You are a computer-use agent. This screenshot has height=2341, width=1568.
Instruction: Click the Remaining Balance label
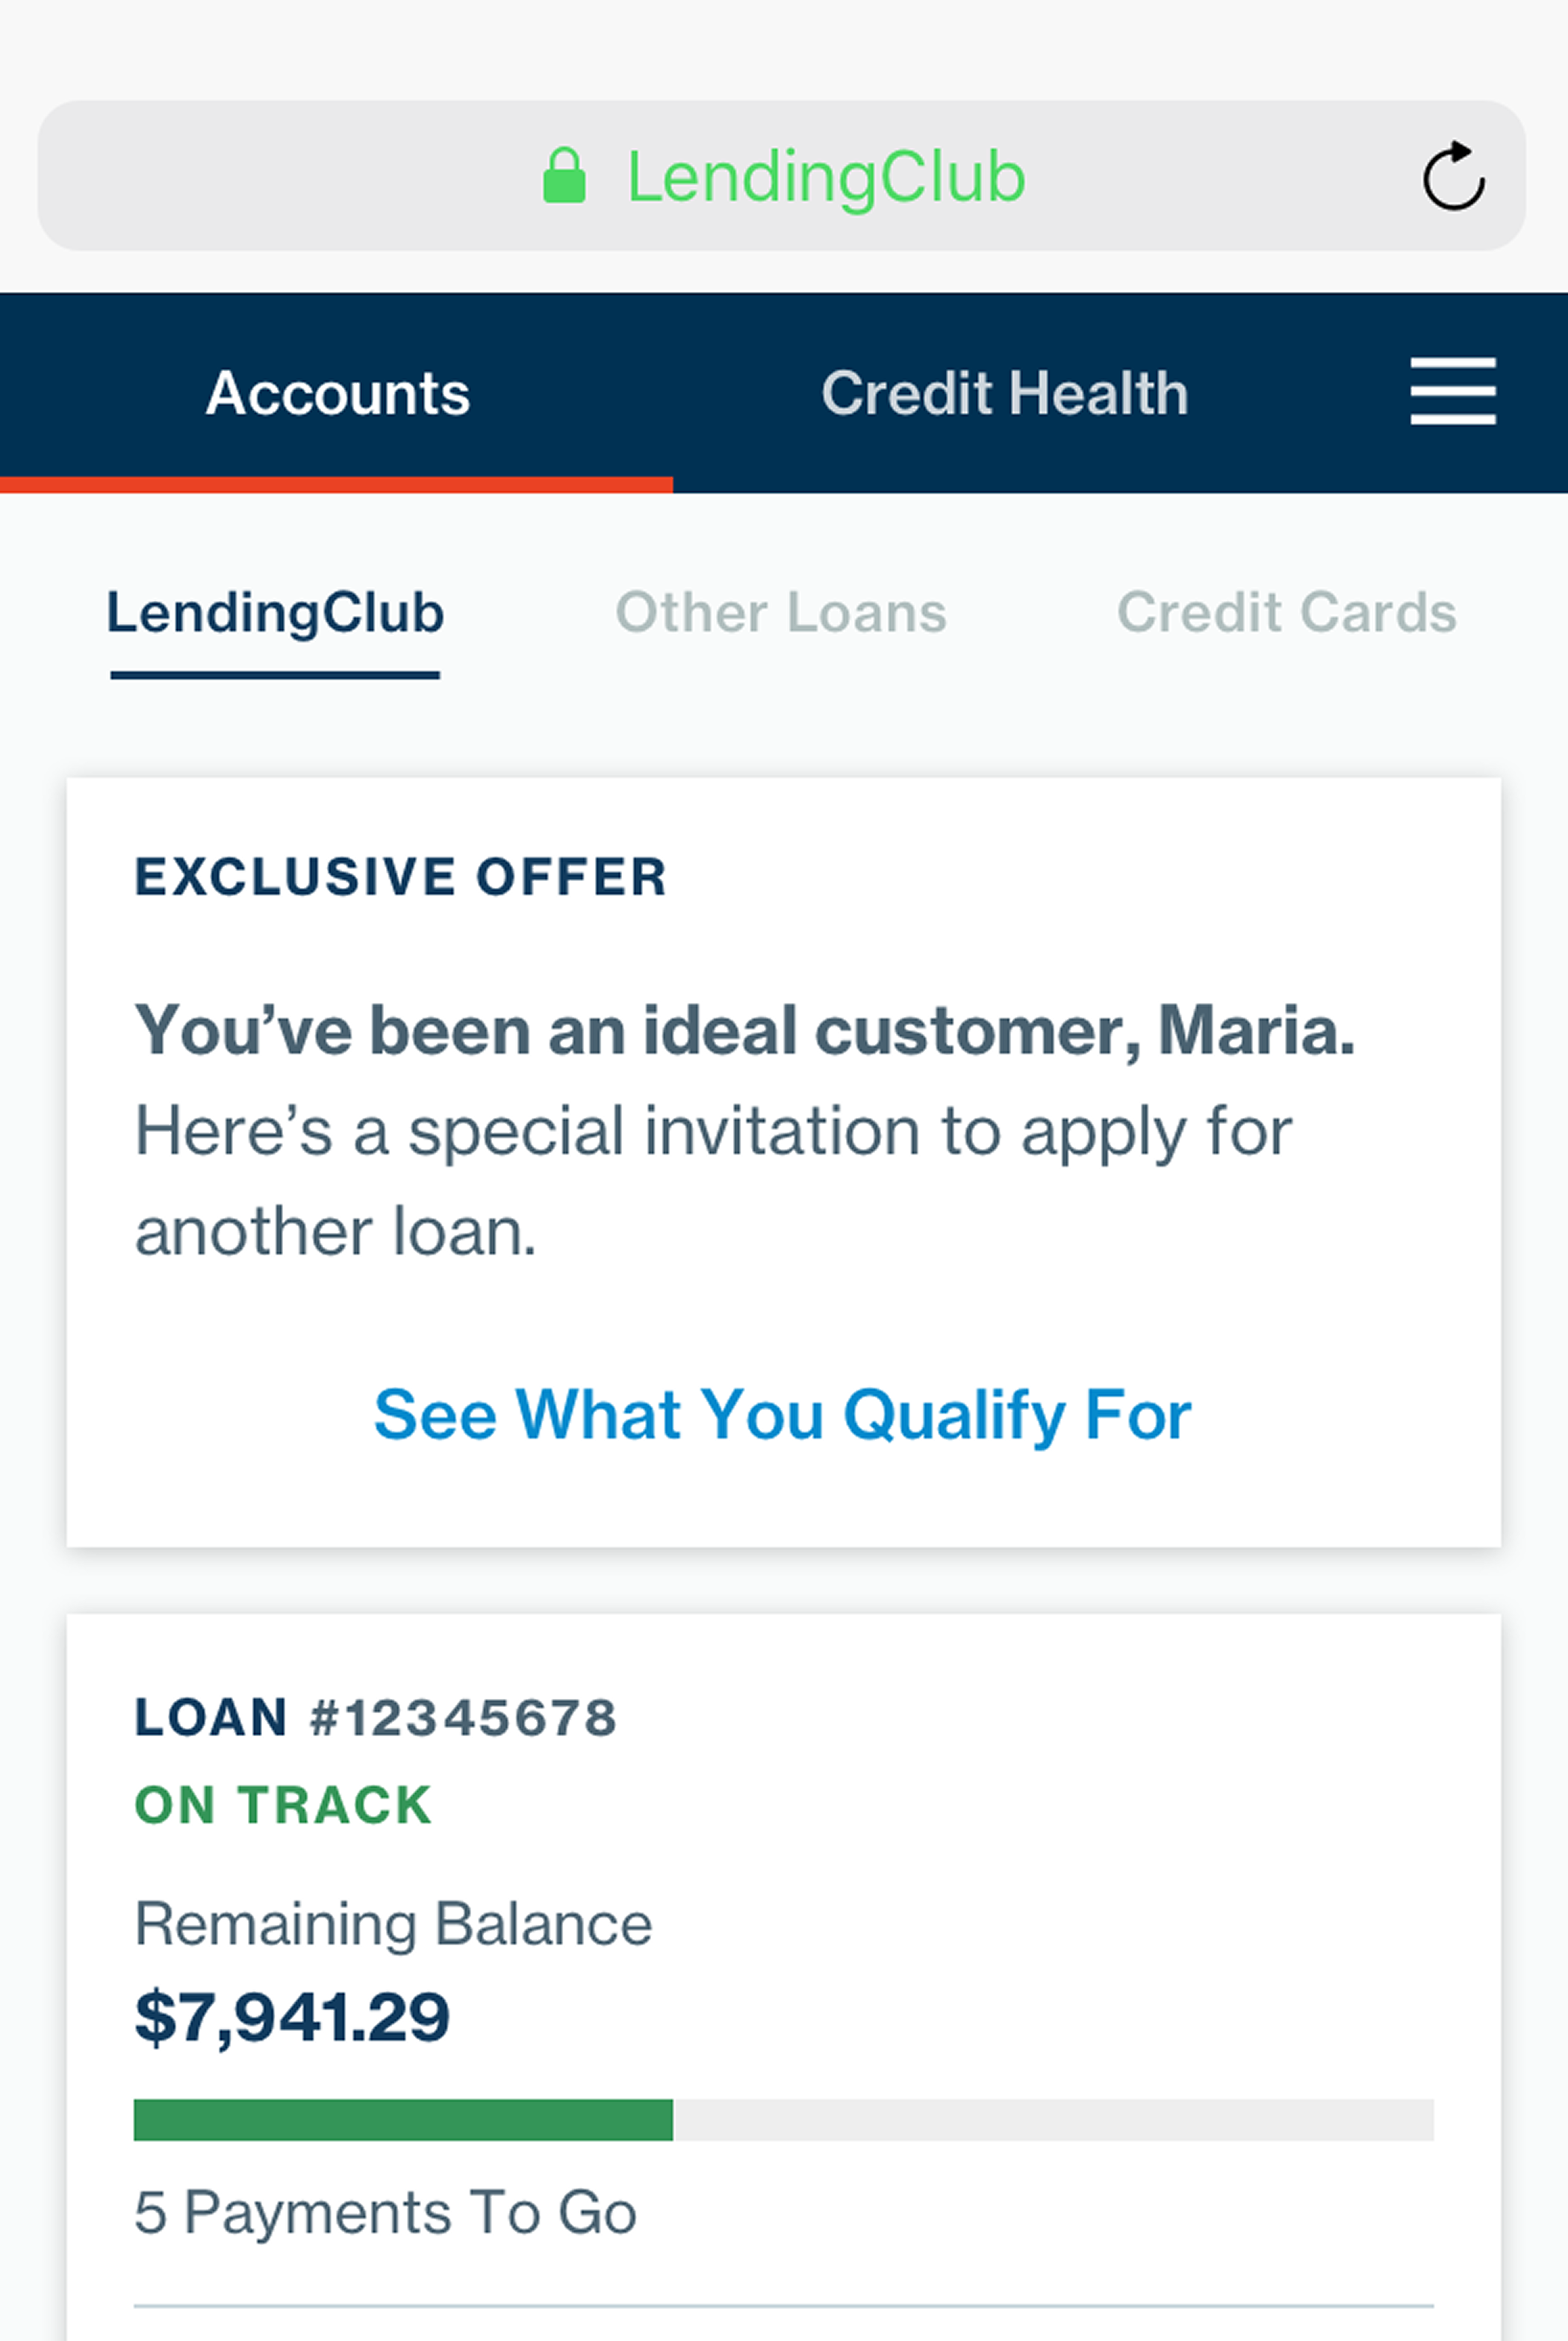point(393,1924)
